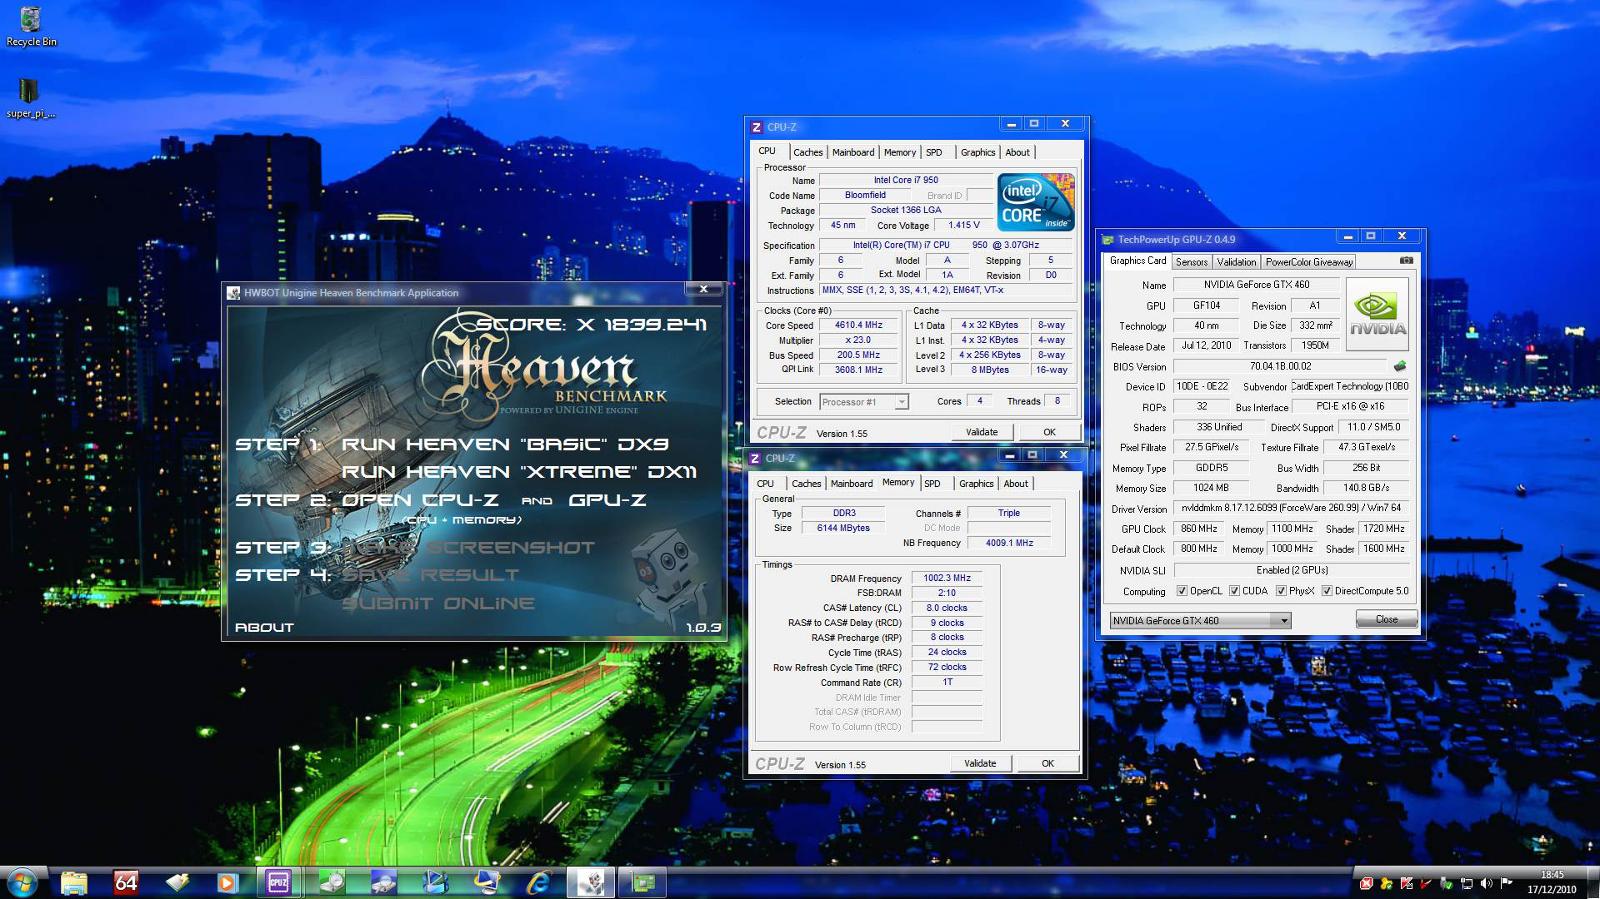Switch to the HWBOT Heaven taskbar button
Viewport: 1600px width, 899px height.
tap(590, 882)
